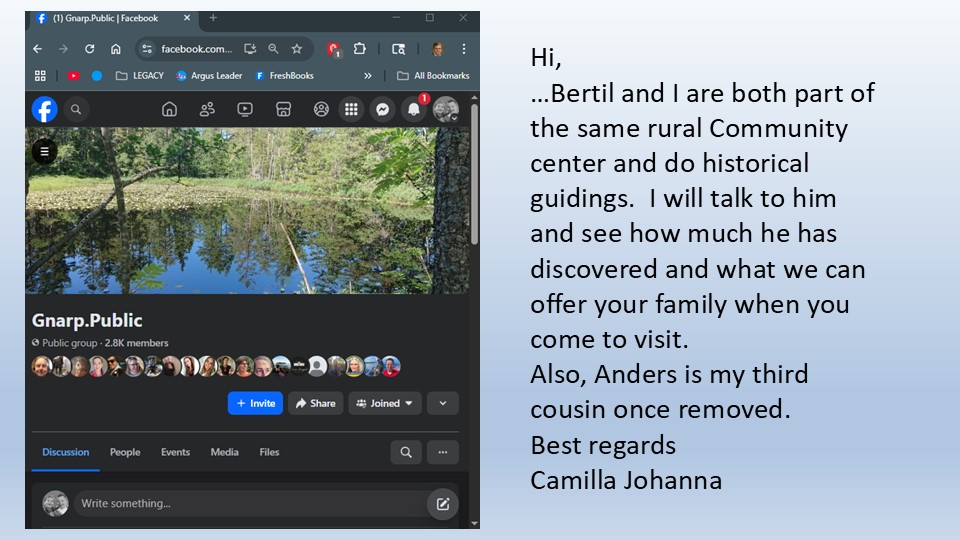This screenshot has height=540, width=960.
Task: Open Facebook Messenger icon
Action: pyautogui.click(x=383, y=110)
